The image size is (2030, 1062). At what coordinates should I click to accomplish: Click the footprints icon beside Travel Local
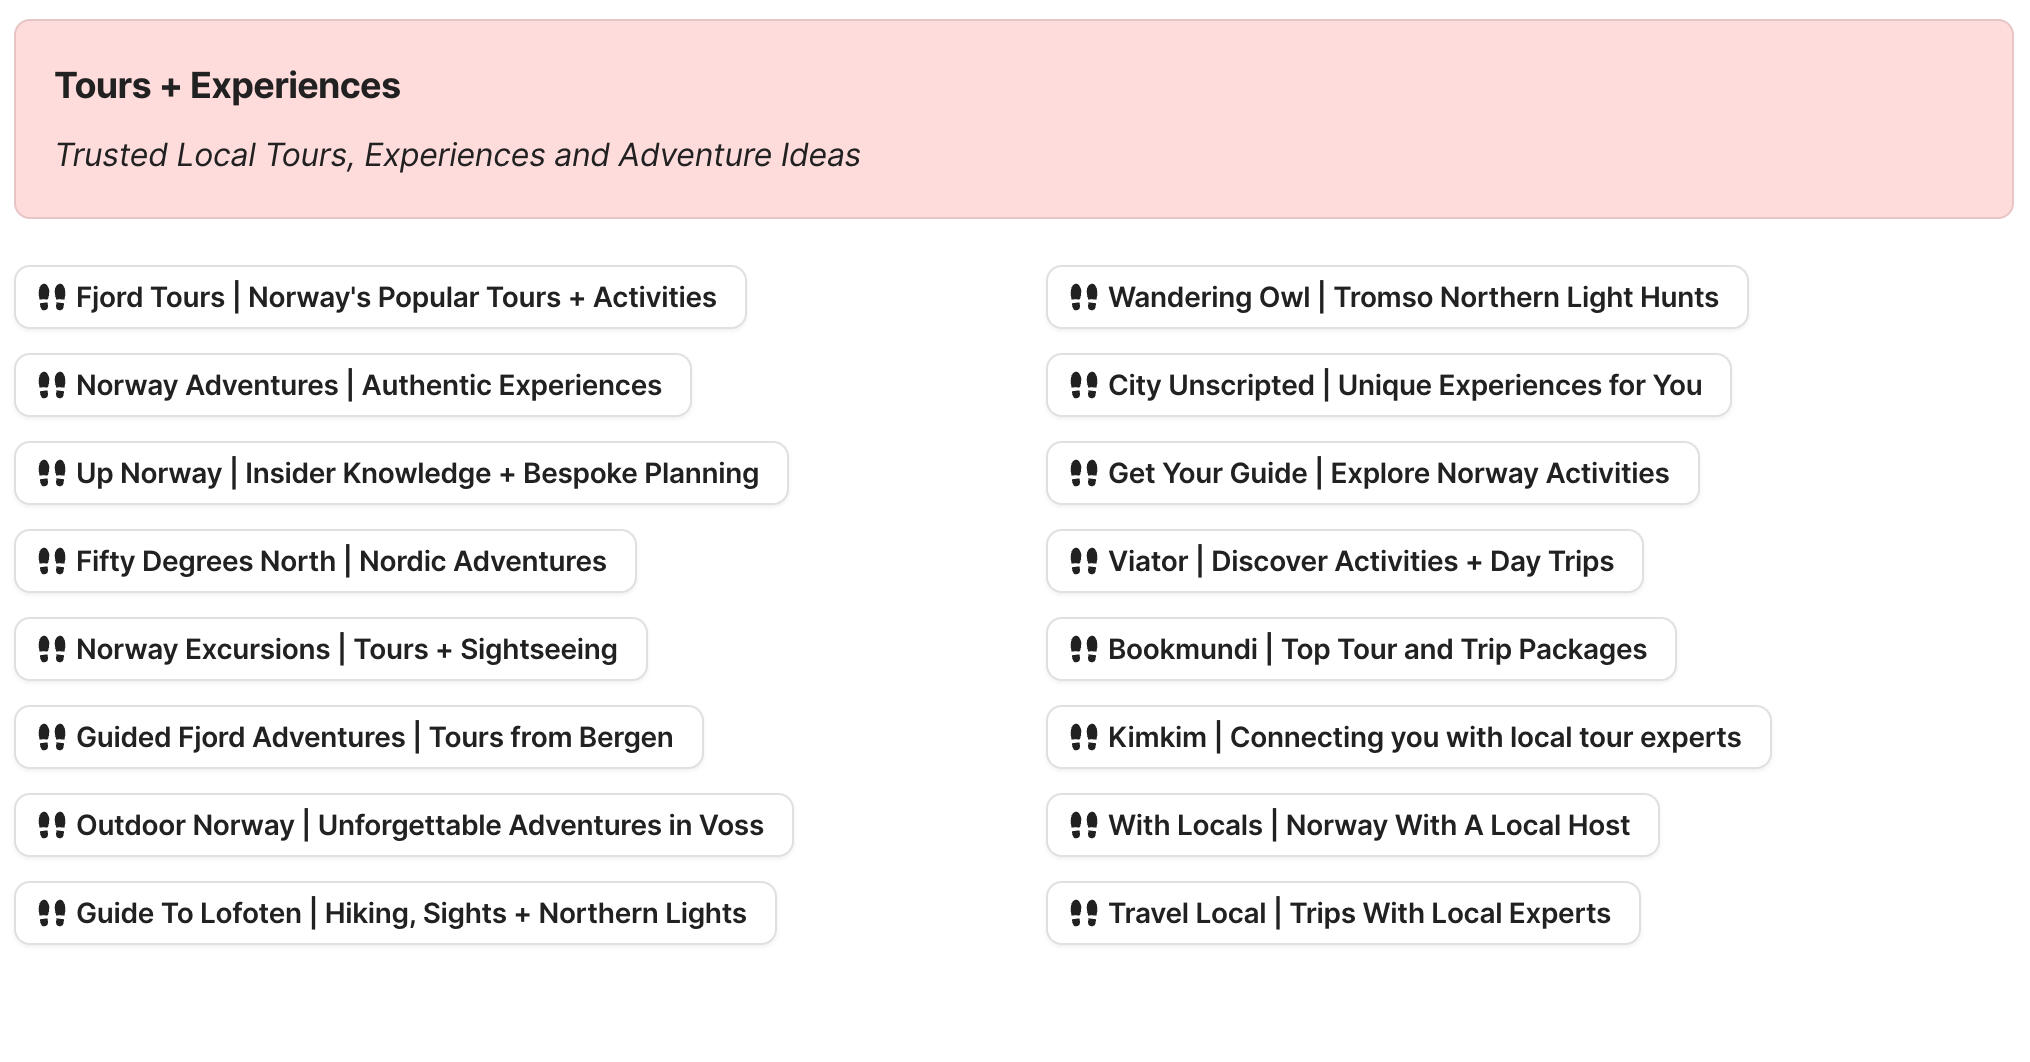tap(1083, 913)
